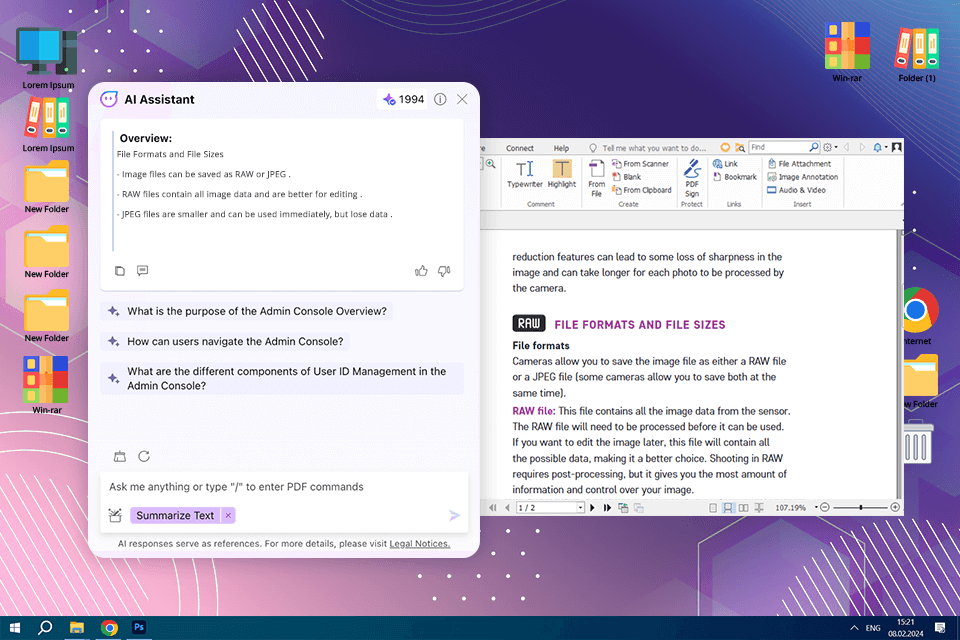Image resolution: width=960 pixels, height=640 pixels.
Task: Open the page number dropdown
Action: click(x=580, y=508)
